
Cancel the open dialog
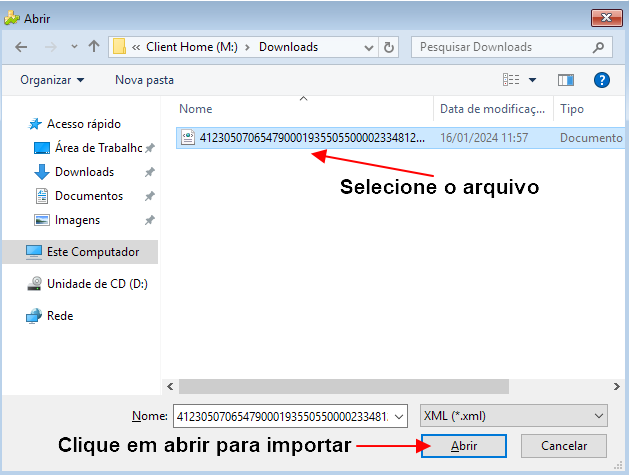564,446
